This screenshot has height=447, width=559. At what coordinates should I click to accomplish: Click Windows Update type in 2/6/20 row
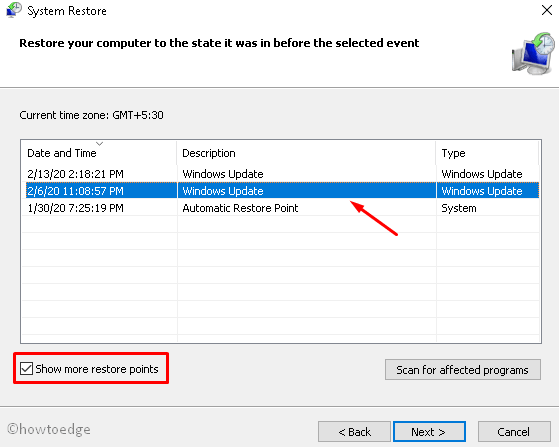coord(482,191)
